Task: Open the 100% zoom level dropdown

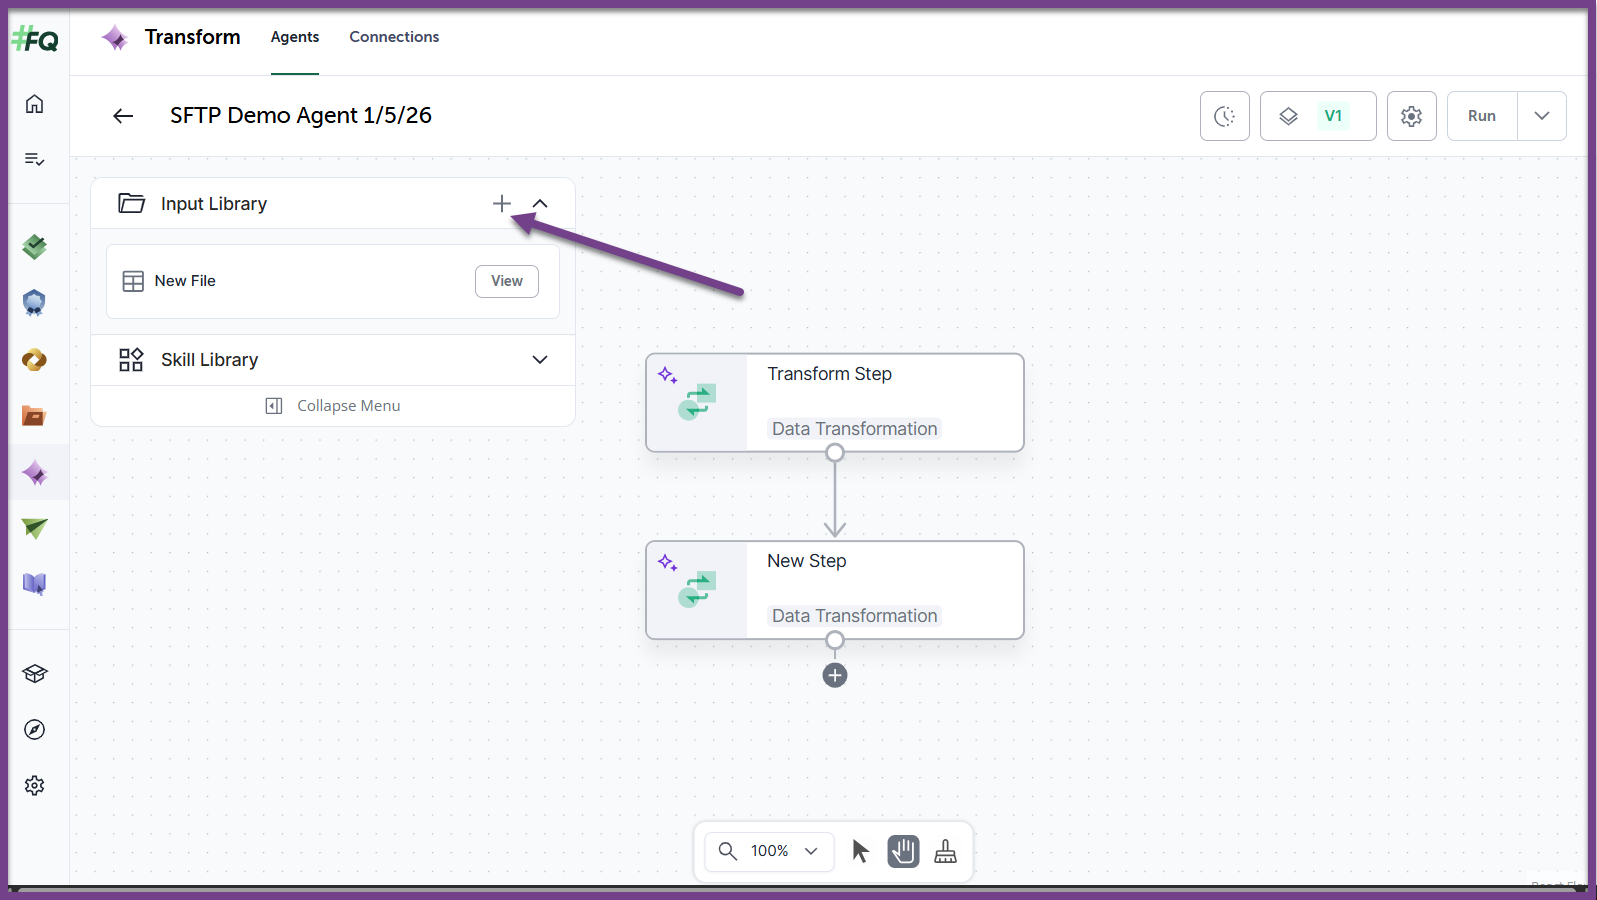Action: 769,851
